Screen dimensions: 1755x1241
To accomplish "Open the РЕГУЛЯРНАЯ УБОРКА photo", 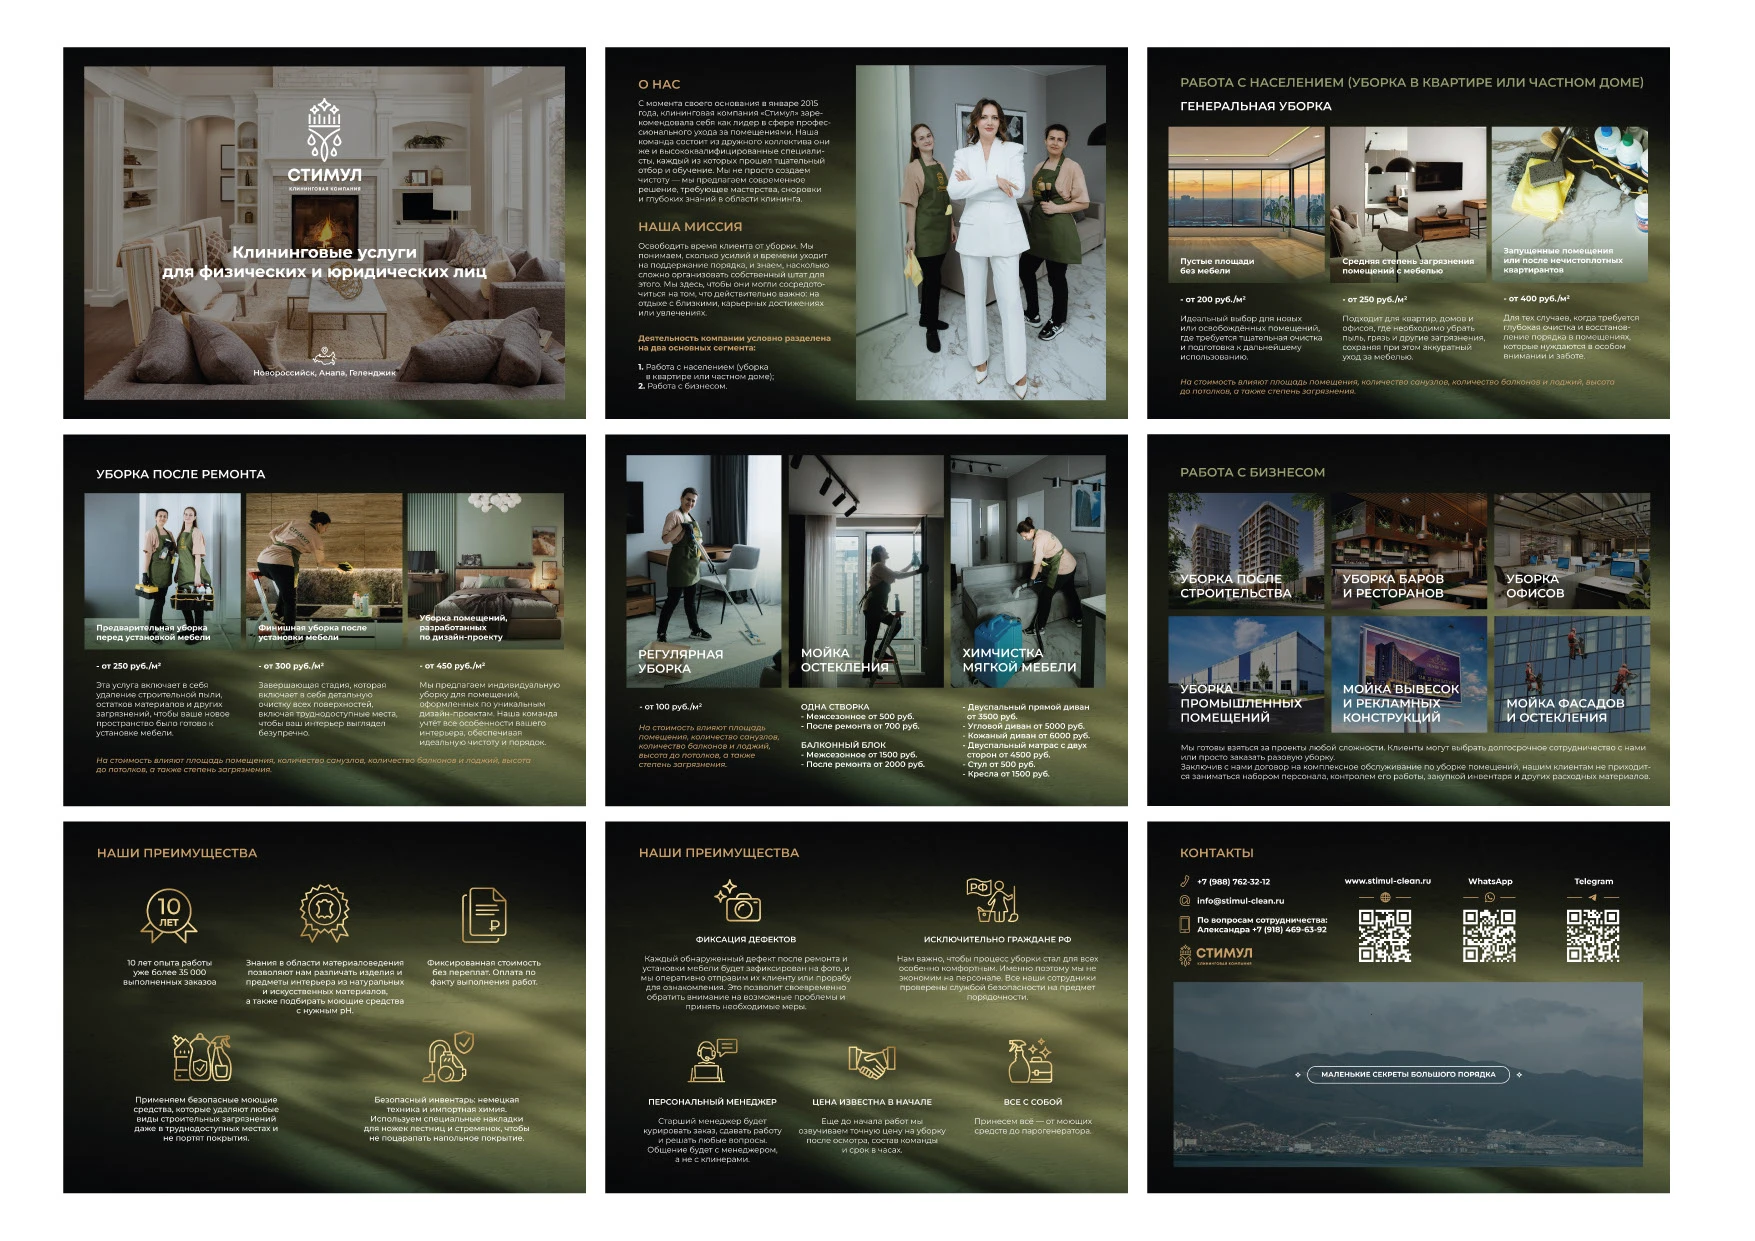I will [704, 571].
